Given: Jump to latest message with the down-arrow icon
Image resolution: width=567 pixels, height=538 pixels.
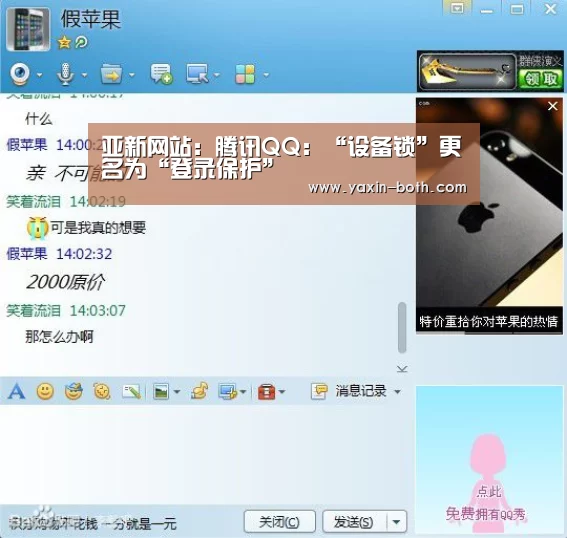Looking at the screenshot, I should coord(402,368).
